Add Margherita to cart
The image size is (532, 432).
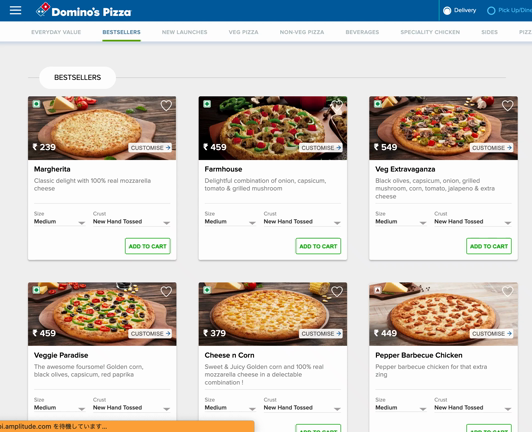(x=148, y=246)
